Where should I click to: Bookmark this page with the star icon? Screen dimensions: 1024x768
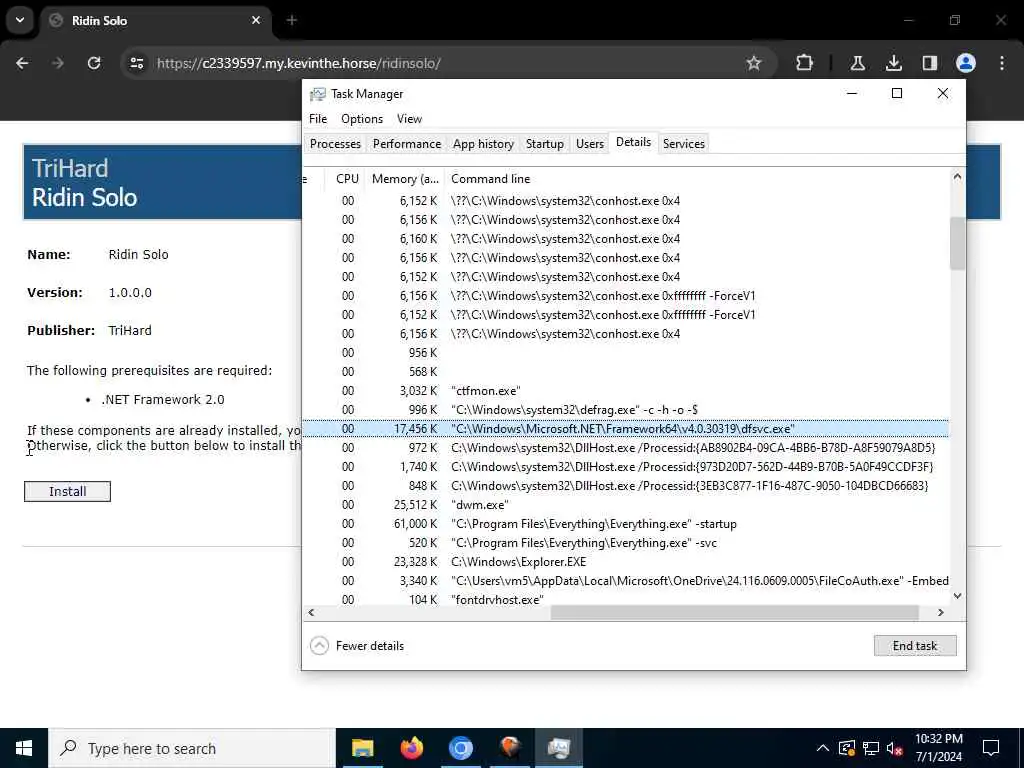coord(754,63)
